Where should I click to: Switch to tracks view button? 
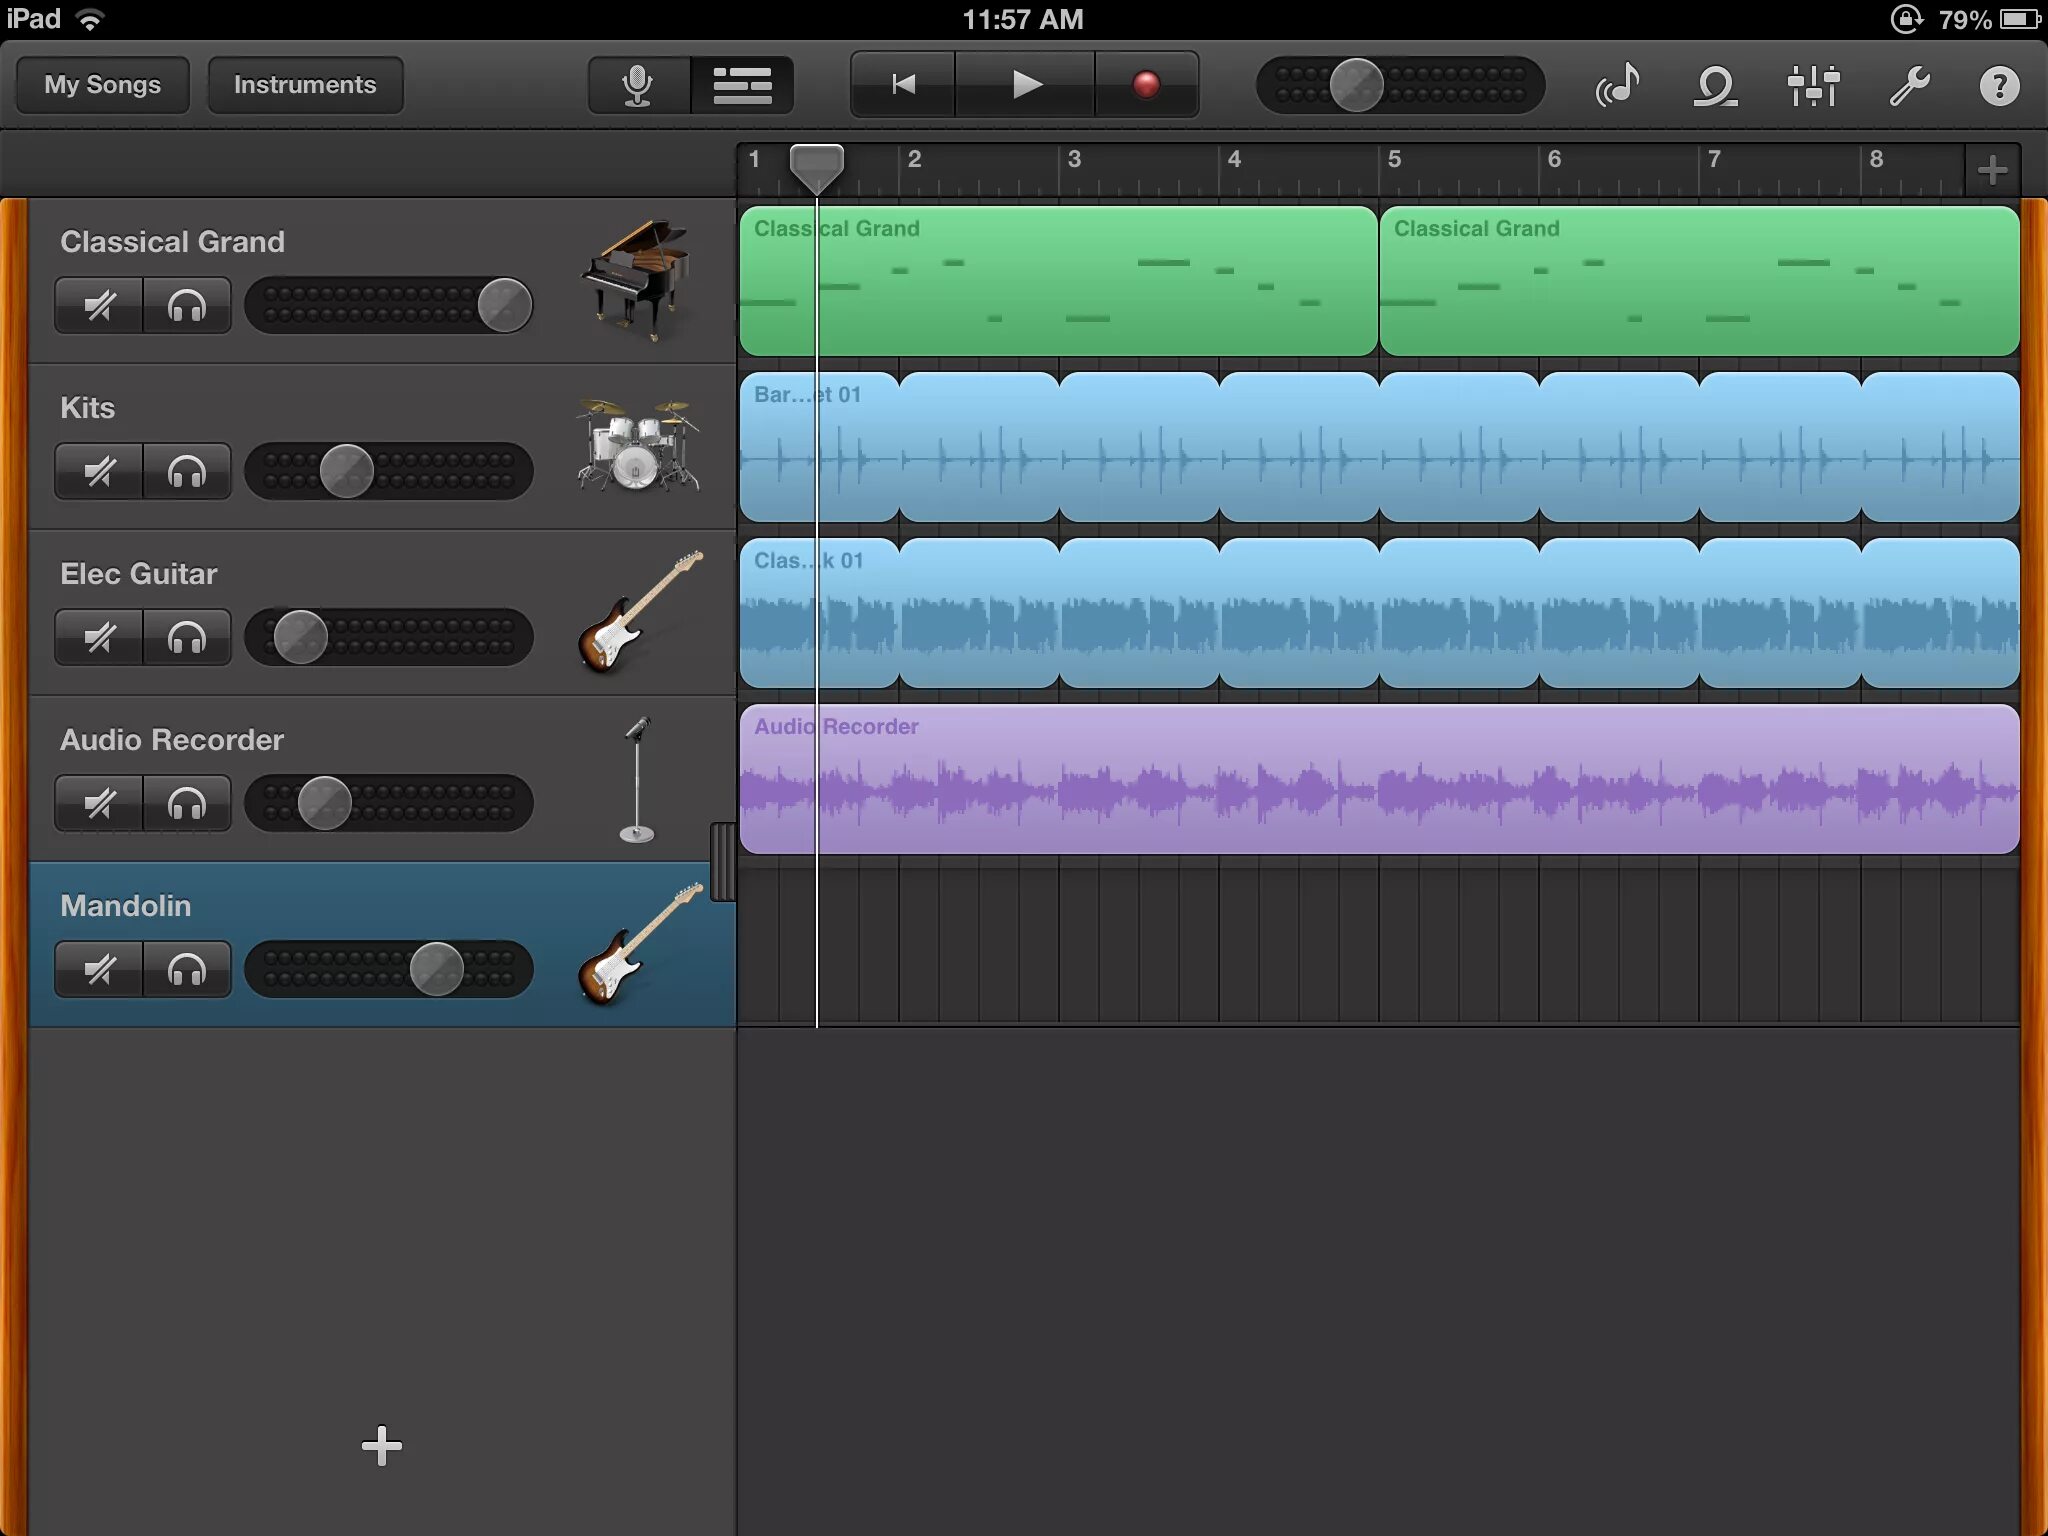click(742, 86)
